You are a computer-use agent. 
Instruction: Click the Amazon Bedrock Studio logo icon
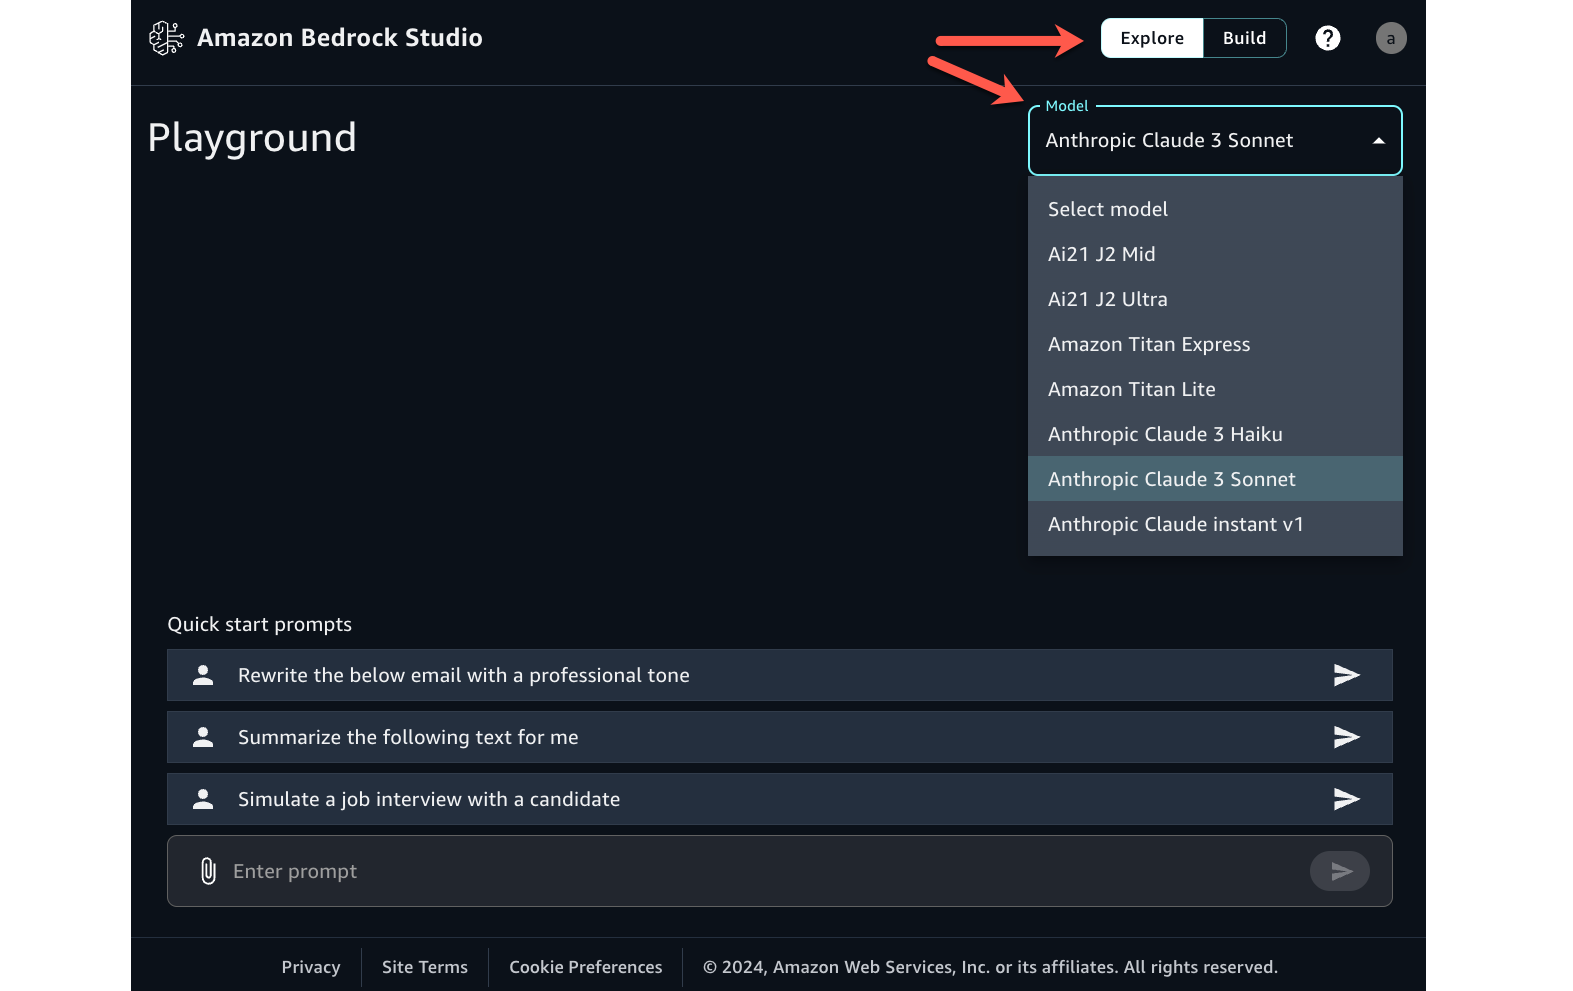point(166,38)
